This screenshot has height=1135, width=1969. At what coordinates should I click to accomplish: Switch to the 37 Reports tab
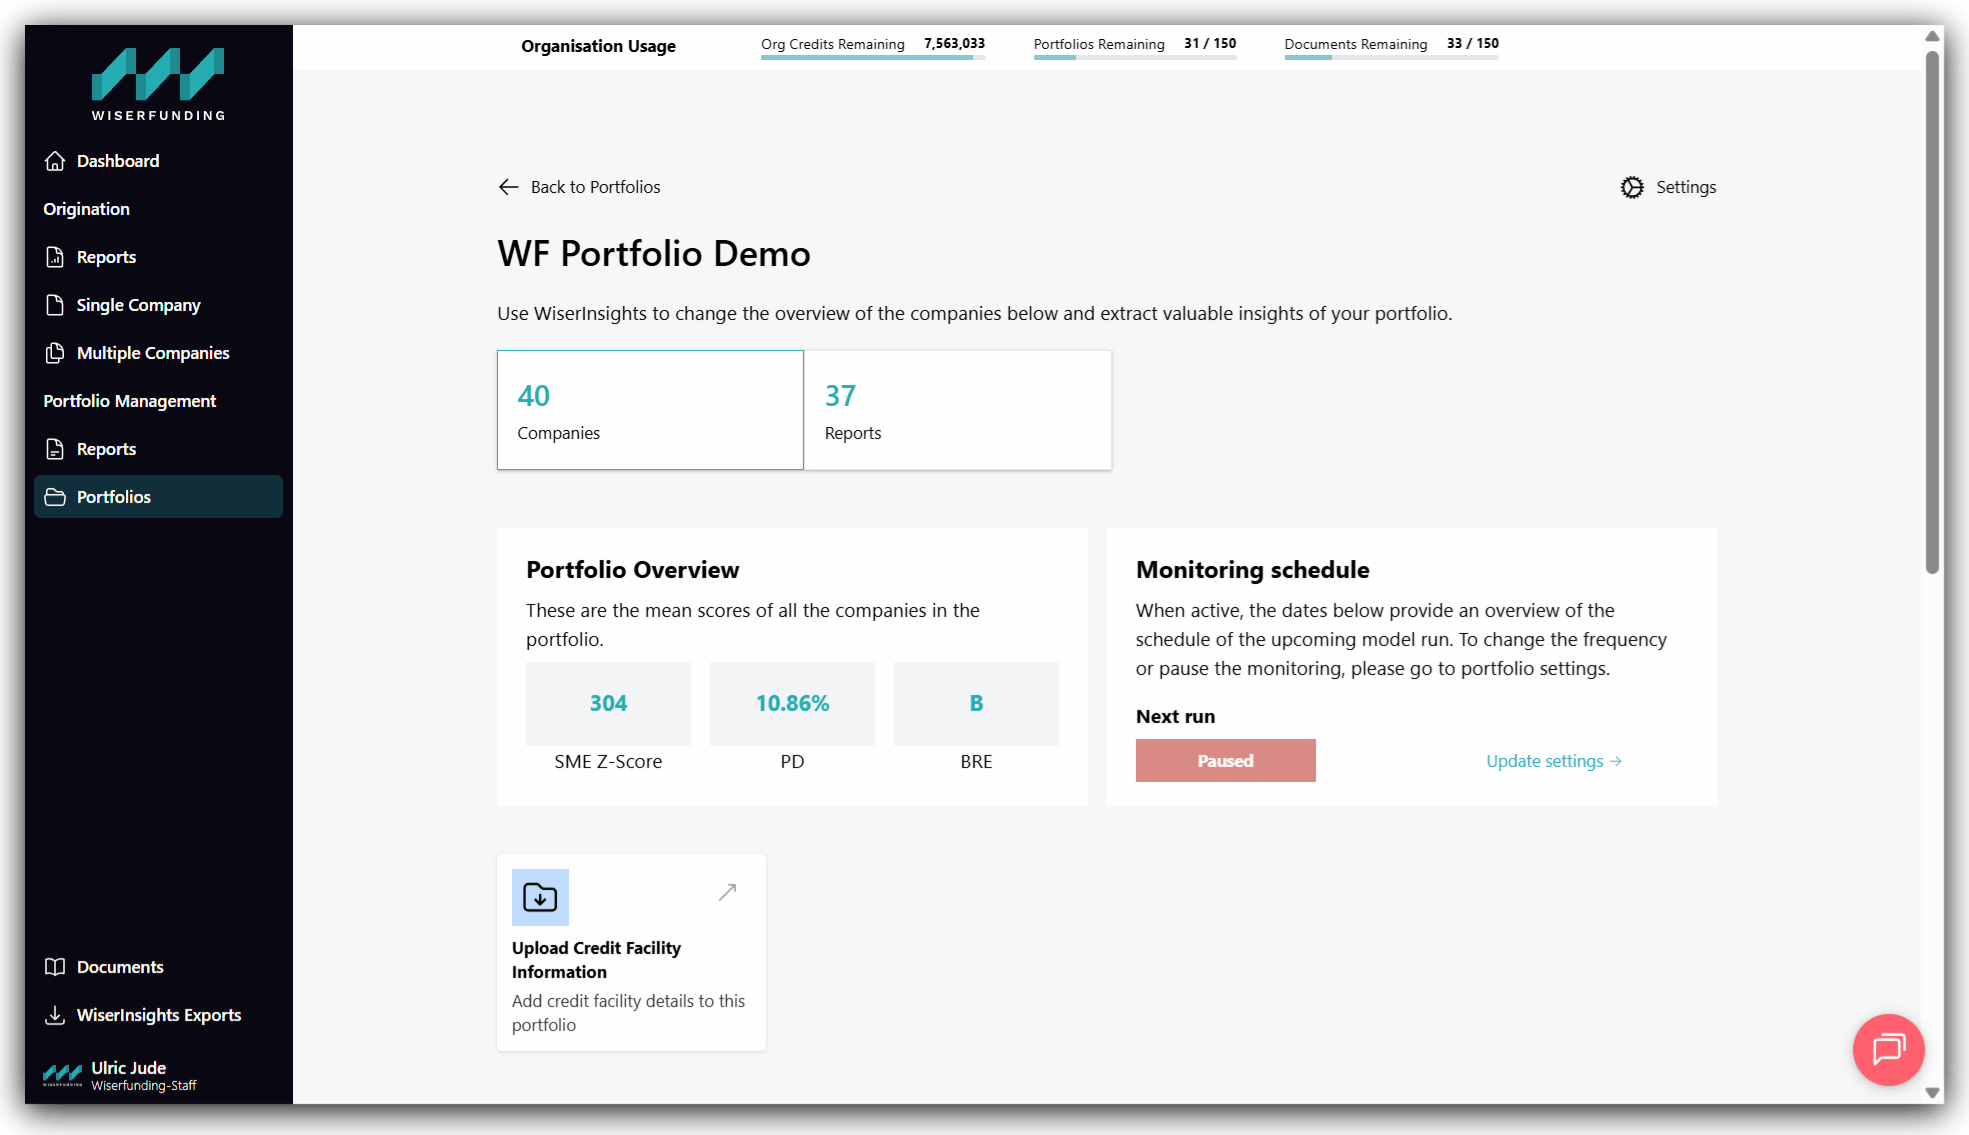(957, 410)
